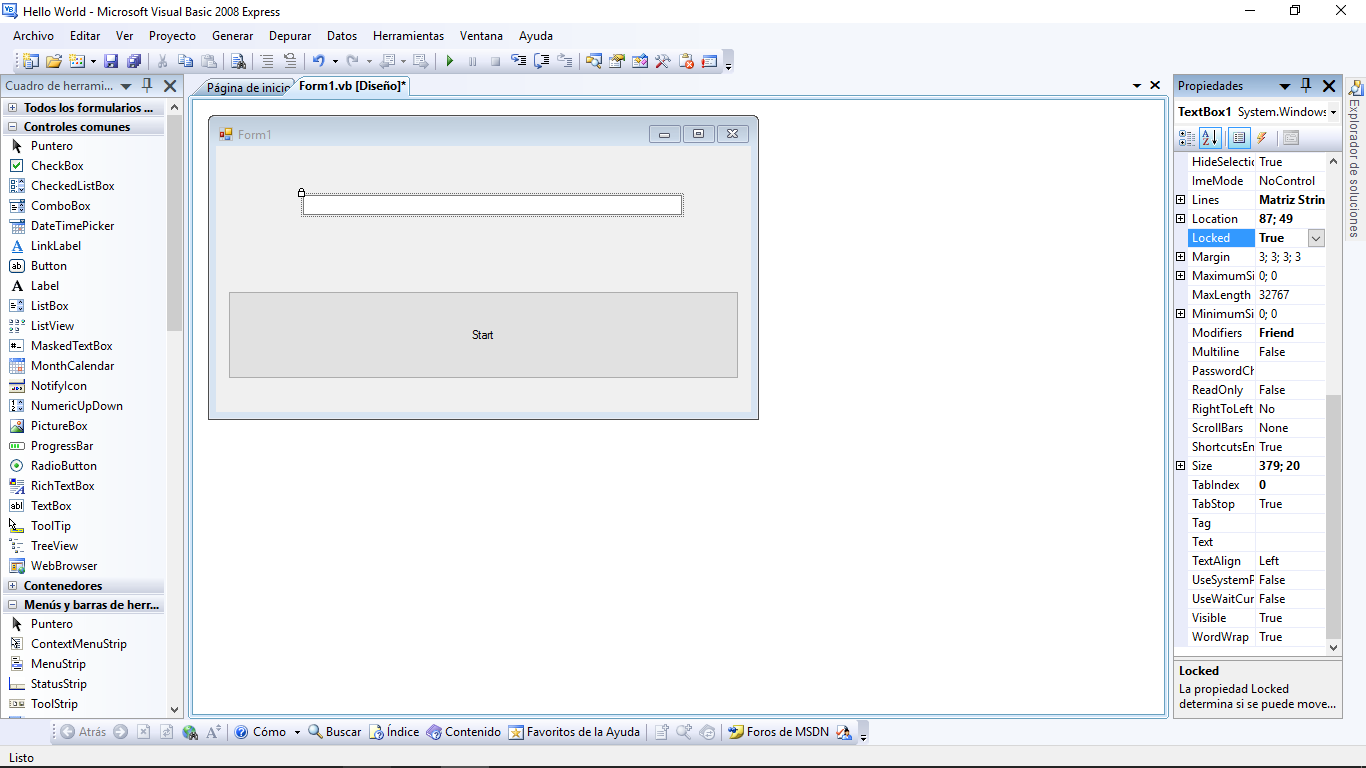
Task: Close the Propiedades panel
Action: (1329, 86)
